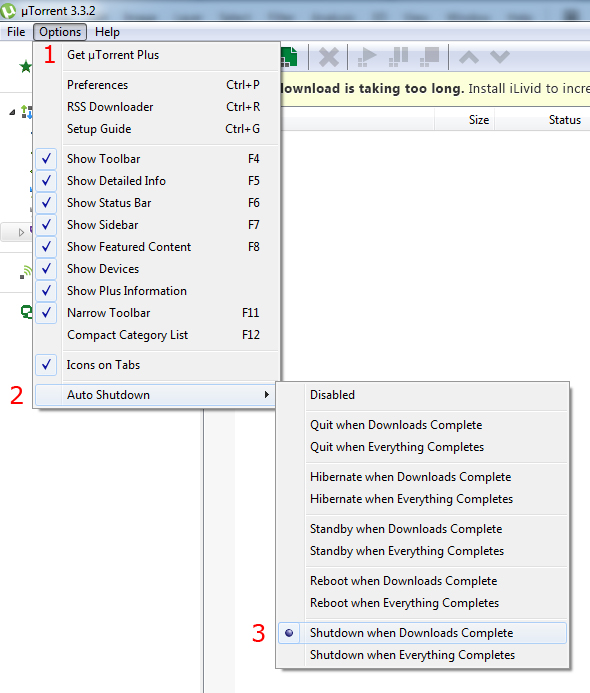Viewport: 590px width, 693px height.
Task: Uncheck Show Devices
Action: click(157, 269)
